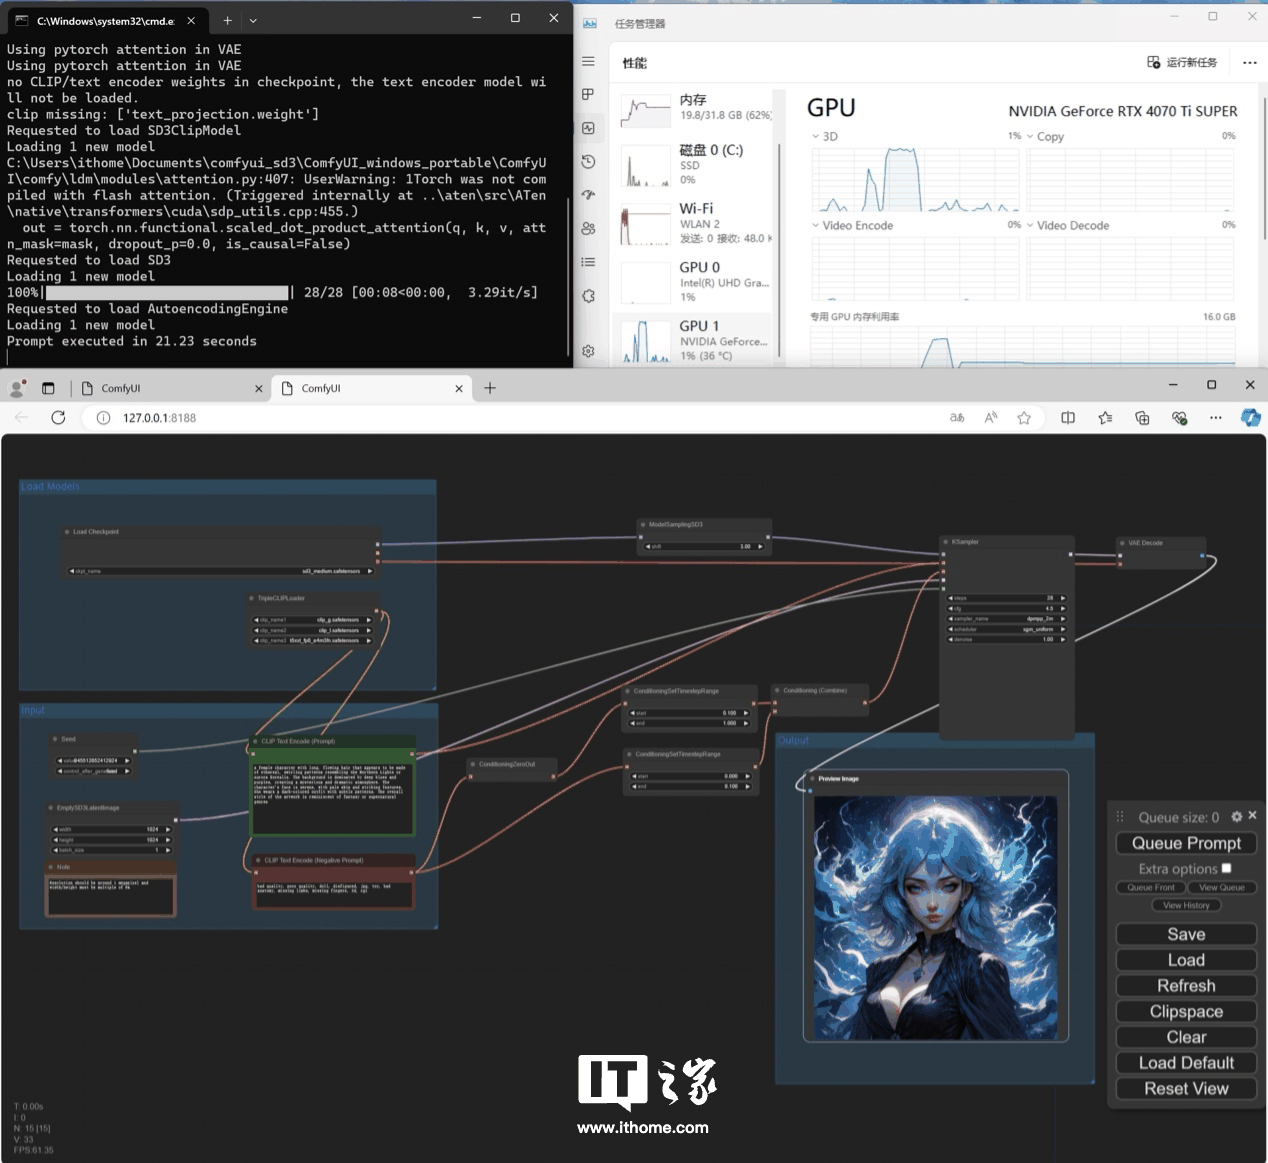Viewport: 1268px width, 1163px height.
Task: Select the Performance icon in Task Manager sidebar
Action: 588,128
